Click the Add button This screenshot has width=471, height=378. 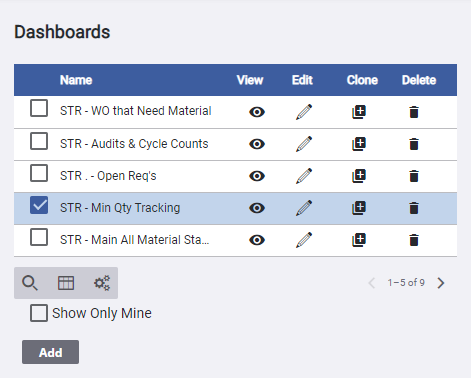(x=50, y=352)
